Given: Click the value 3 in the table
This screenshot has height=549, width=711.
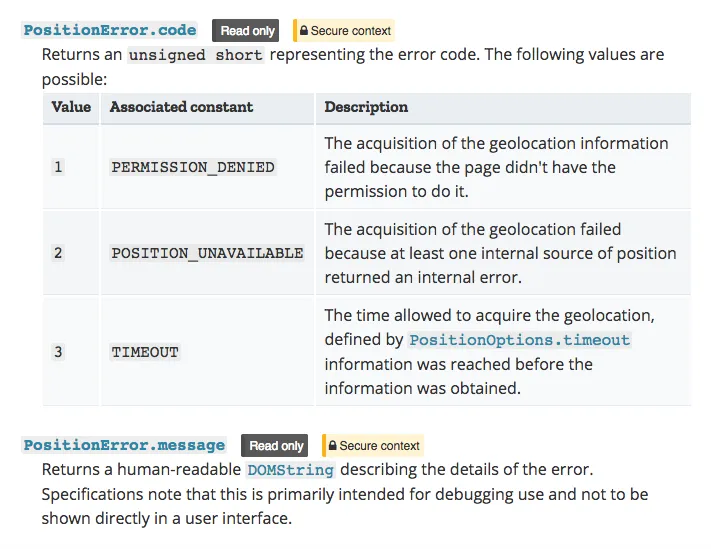Looking at the screenshot, I should [x=58, y=352].
